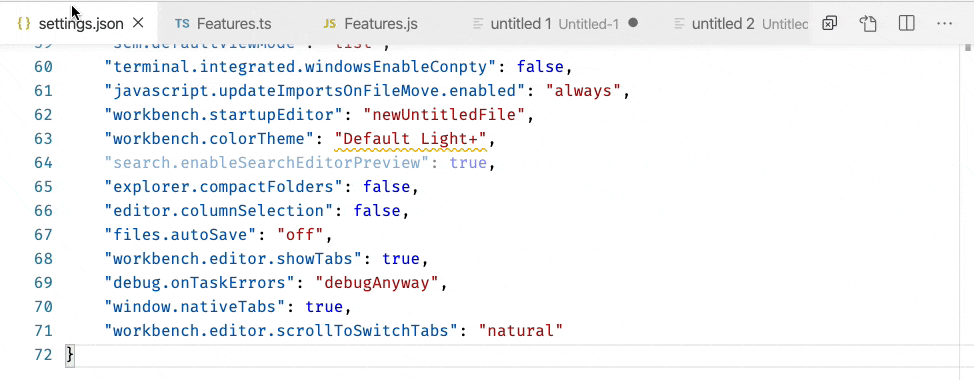Image resolution: width=974 pixels, height=380 pixels.
Task: Click the file icon on untitled 1 tab
Action: 478,24
